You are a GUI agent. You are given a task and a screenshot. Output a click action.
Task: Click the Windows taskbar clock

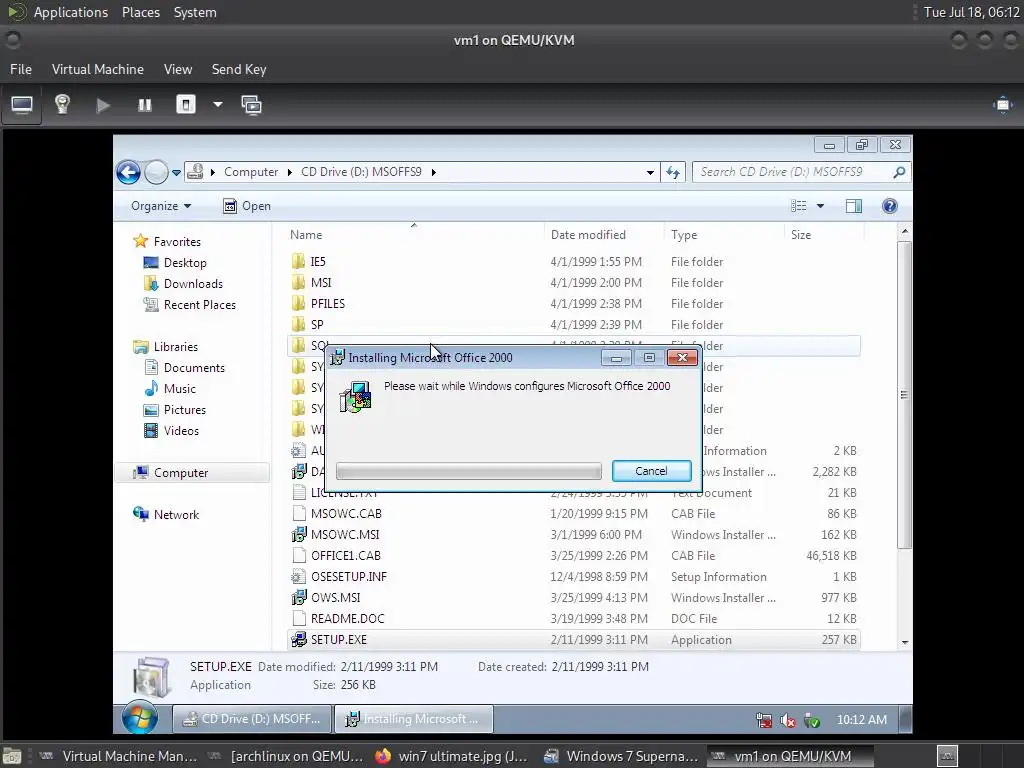861,720
